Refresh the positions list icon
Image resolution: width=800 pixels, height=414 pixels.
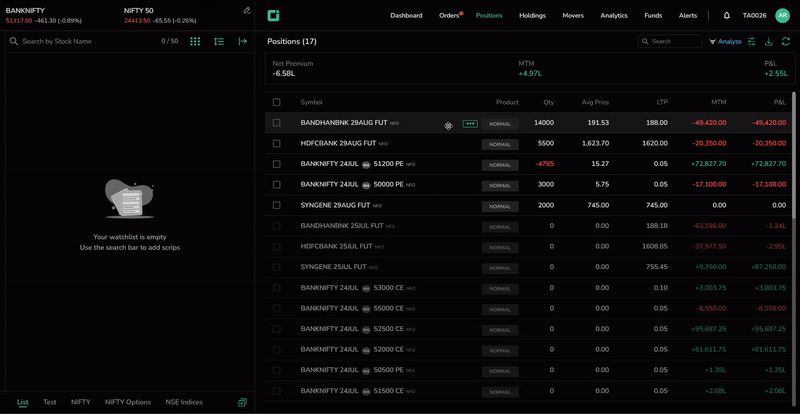[x=786, y=41]
